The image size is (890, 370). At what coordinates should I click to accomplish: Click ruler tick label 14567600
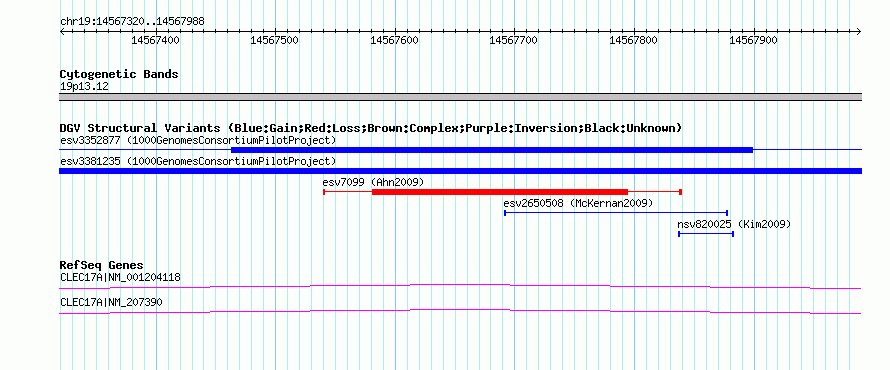(394, 40)
